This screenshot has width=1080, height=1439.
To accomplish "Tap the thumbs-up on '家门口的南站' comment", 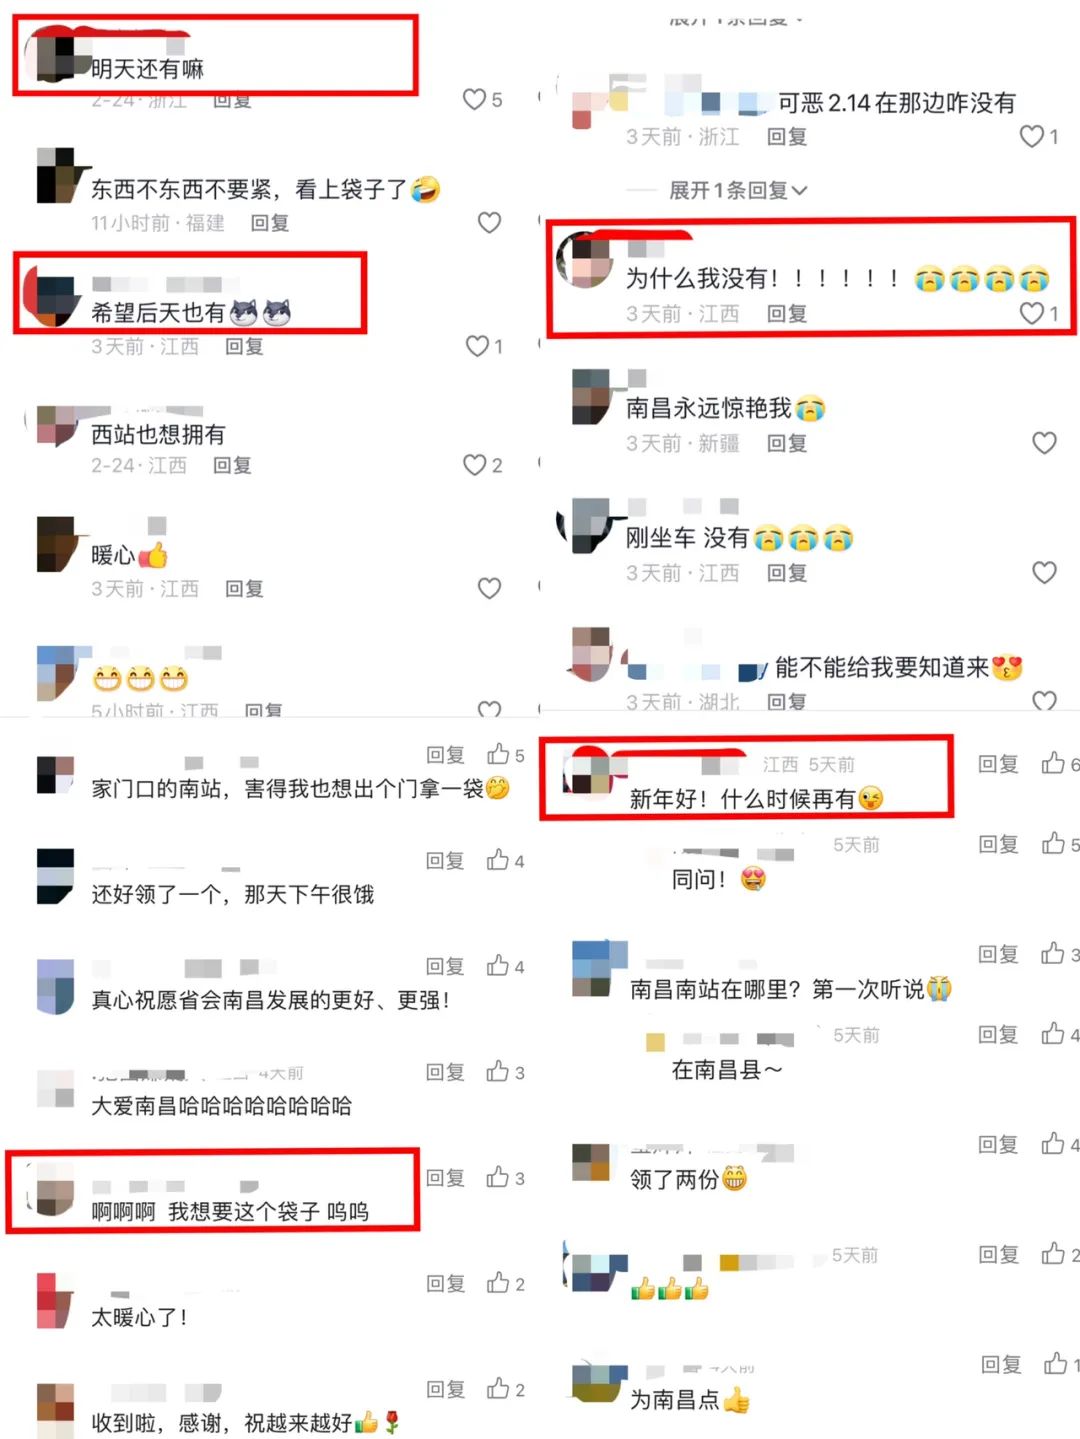I will tap(498, 754).
